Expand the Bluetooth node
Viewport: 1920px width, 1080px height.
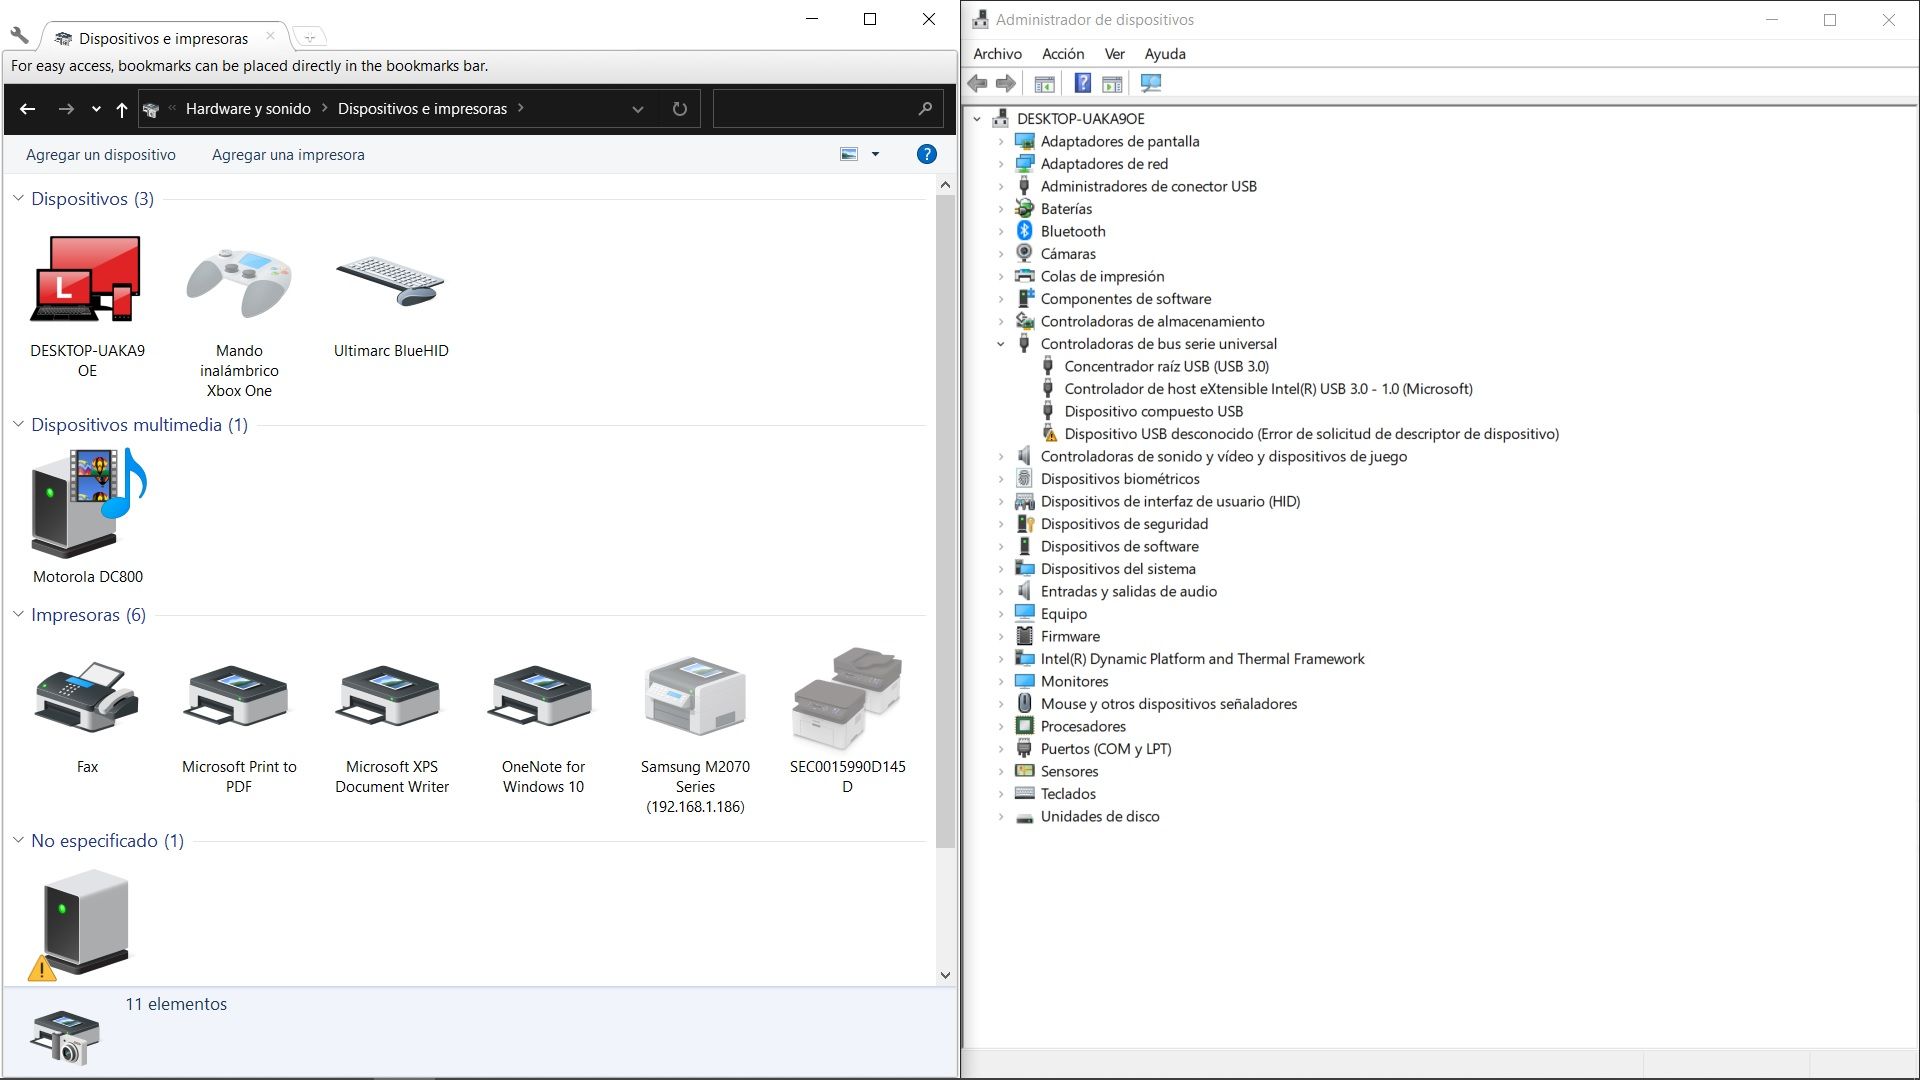[1001, 232]
